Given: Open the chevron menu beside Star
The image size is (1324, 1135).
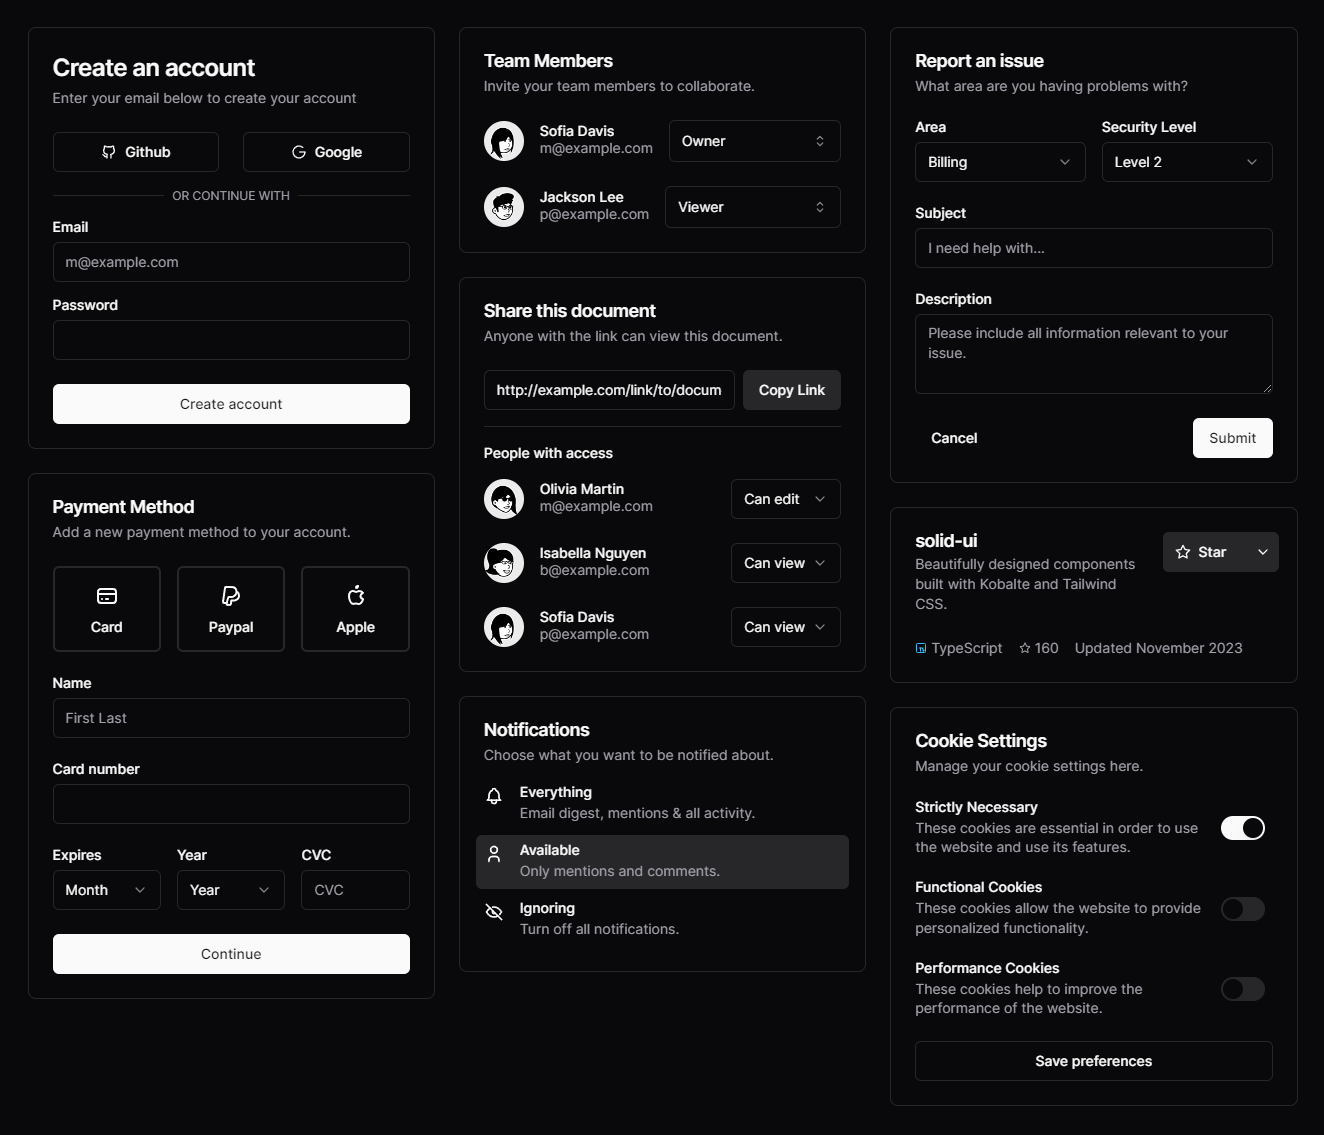Looking at the screenshot, I should (1263, 552).
